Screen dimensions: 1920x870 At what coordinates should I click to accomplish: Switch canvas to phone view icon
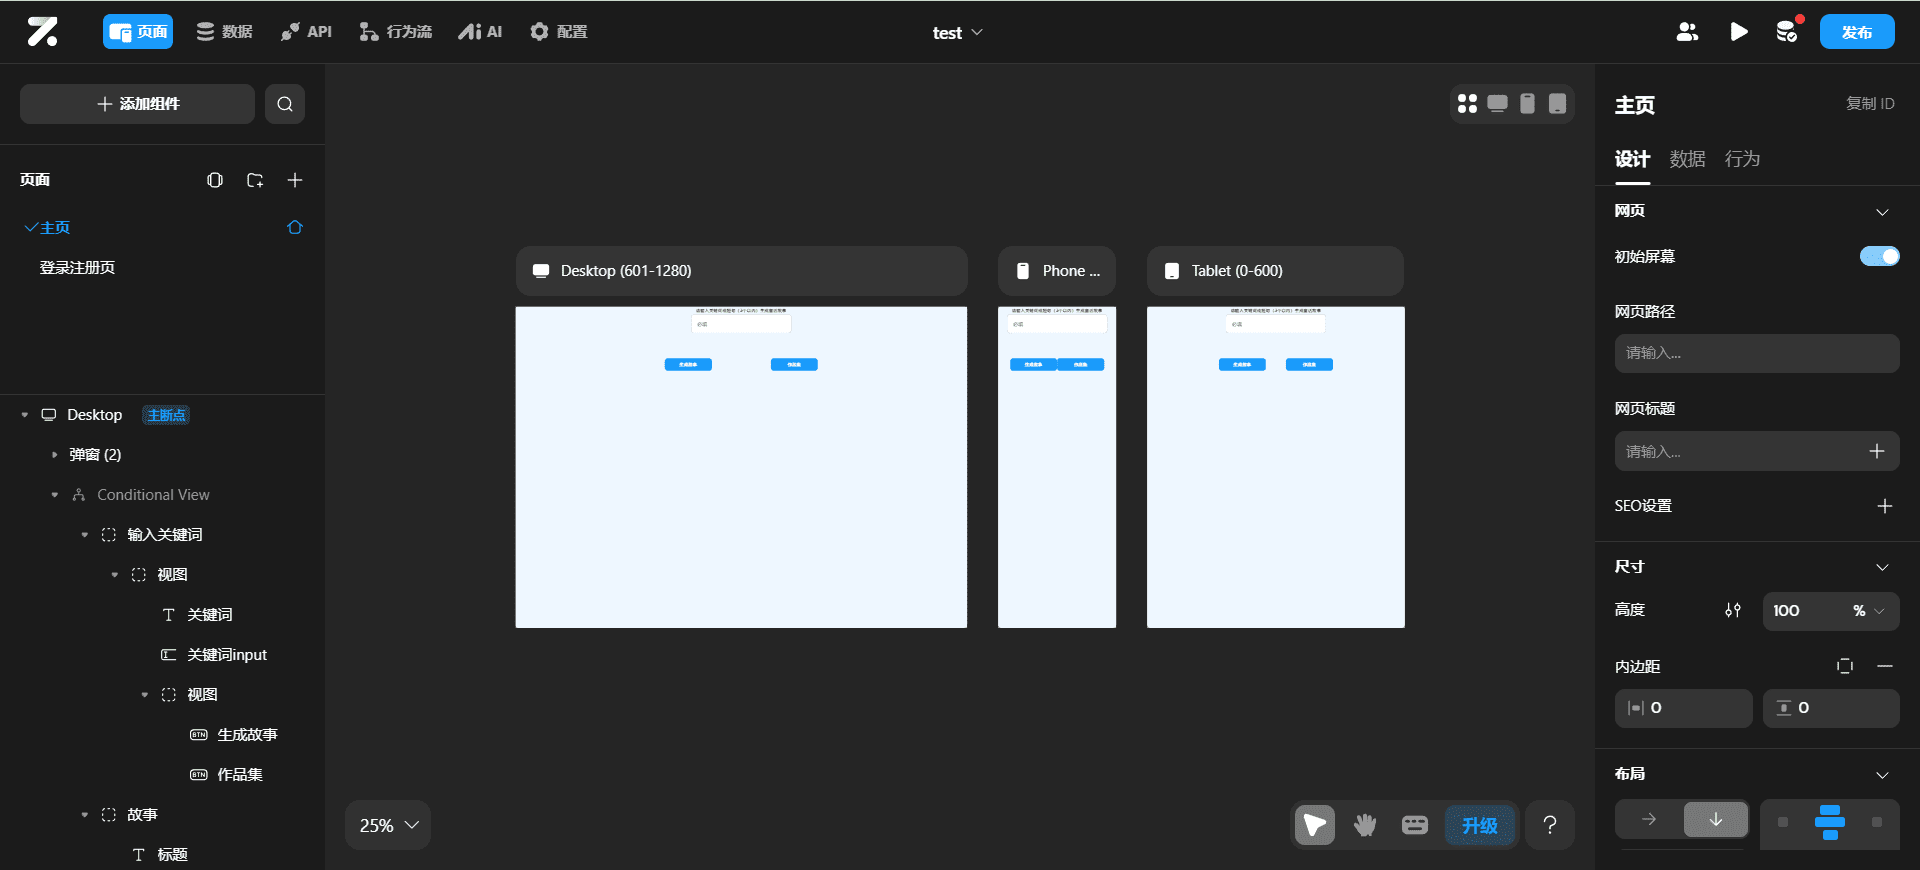tap(1527, 104)
